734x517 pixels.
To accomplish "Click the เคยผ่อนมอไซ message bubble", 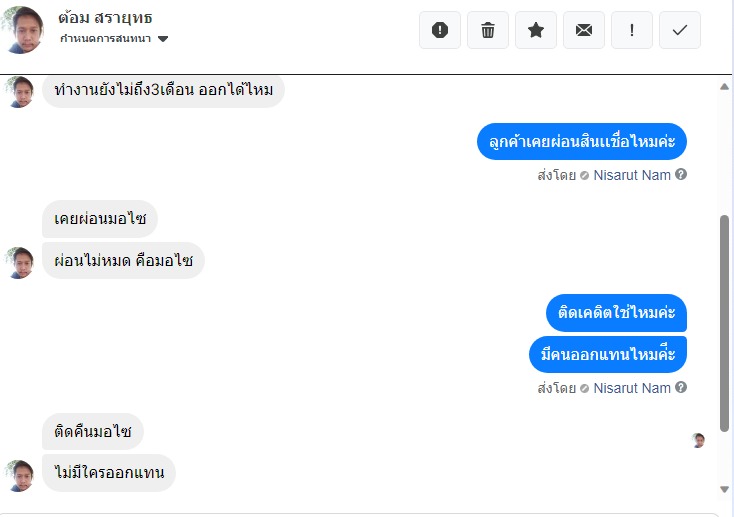I will tap(100, 219).
